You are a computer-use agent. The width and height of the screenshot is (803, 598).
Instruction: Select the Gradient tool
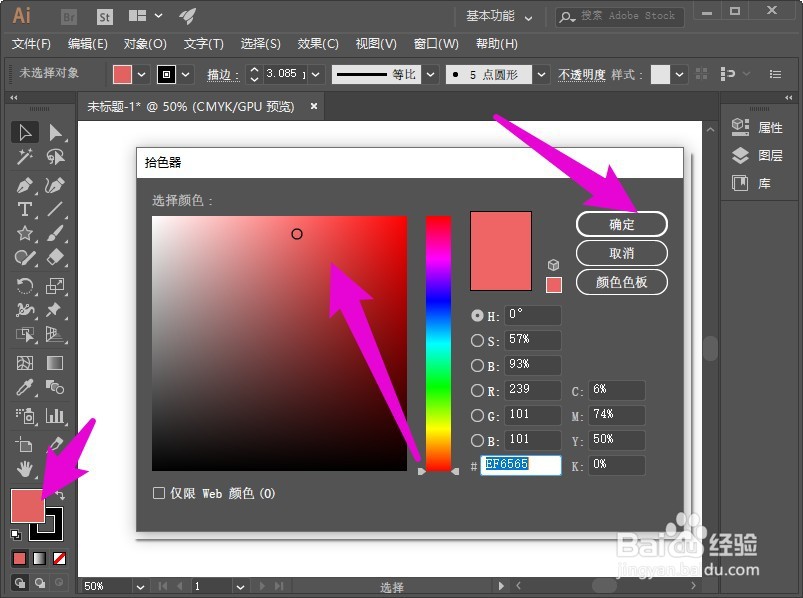pos(55,362)
